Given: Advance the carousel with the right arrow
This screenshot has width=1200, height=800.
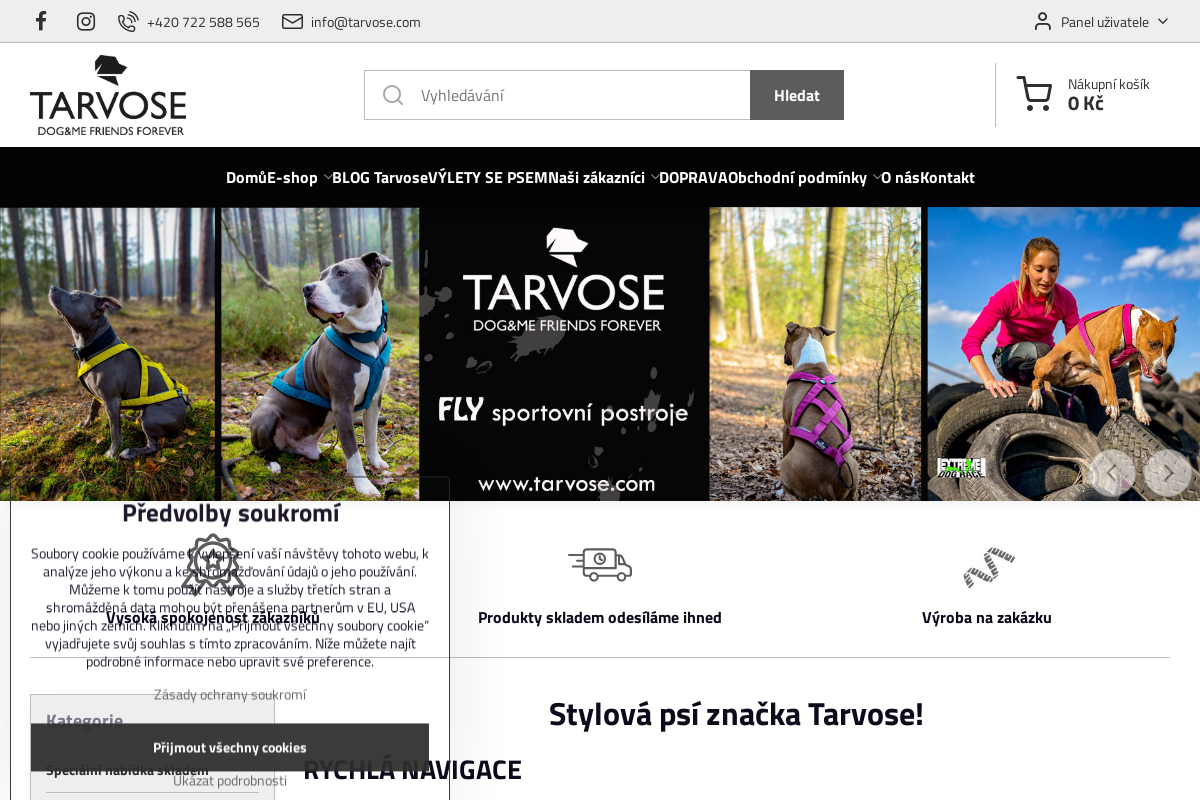Looking at the screenshot, I should point(1167,472).
